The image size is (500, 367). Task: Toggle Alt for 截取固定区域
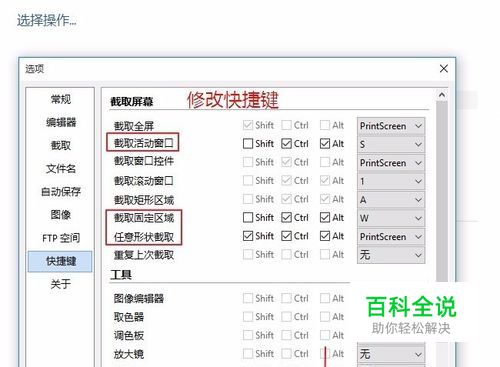325,218
